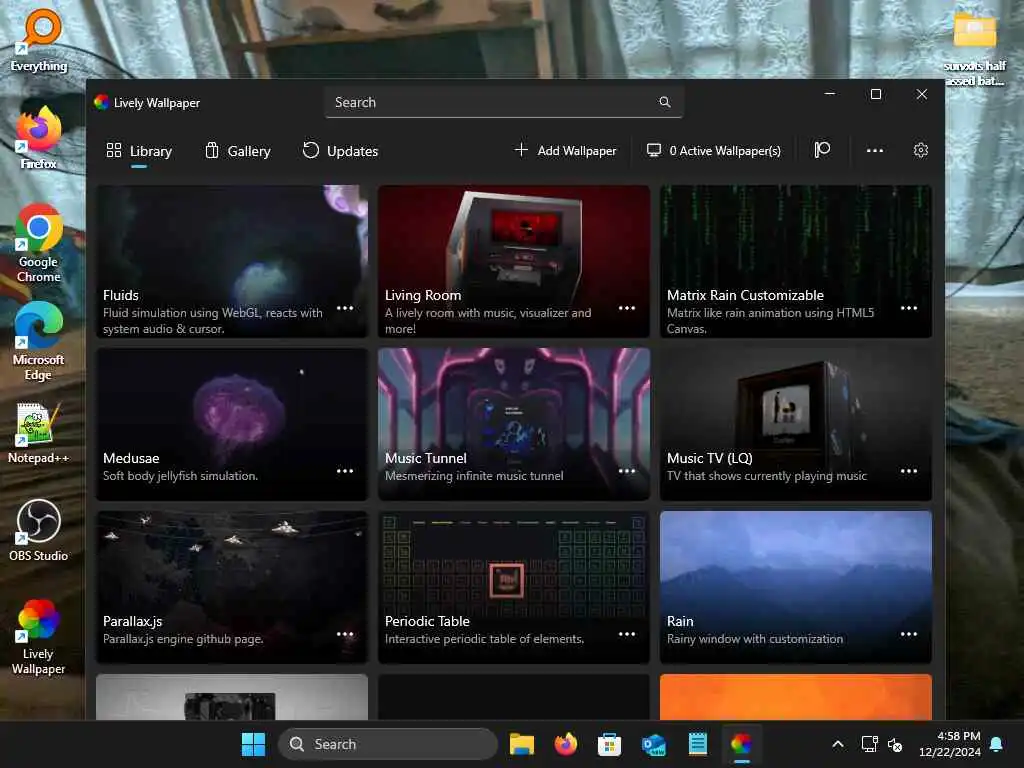This screenshot has height=768, width=1024.
Task: Open Lively Wallpaper settings gear
Action: (x=921, y=150)
